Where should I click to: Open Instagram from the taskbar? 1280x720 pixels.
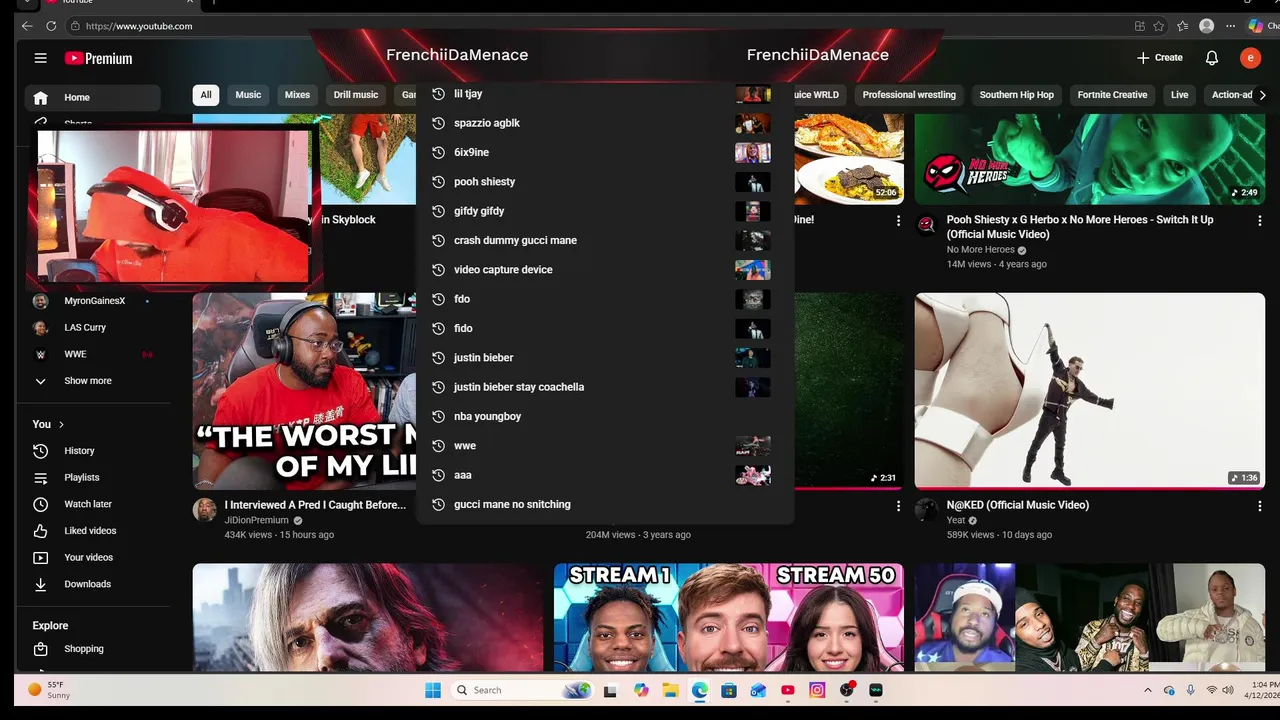(817, 690)
